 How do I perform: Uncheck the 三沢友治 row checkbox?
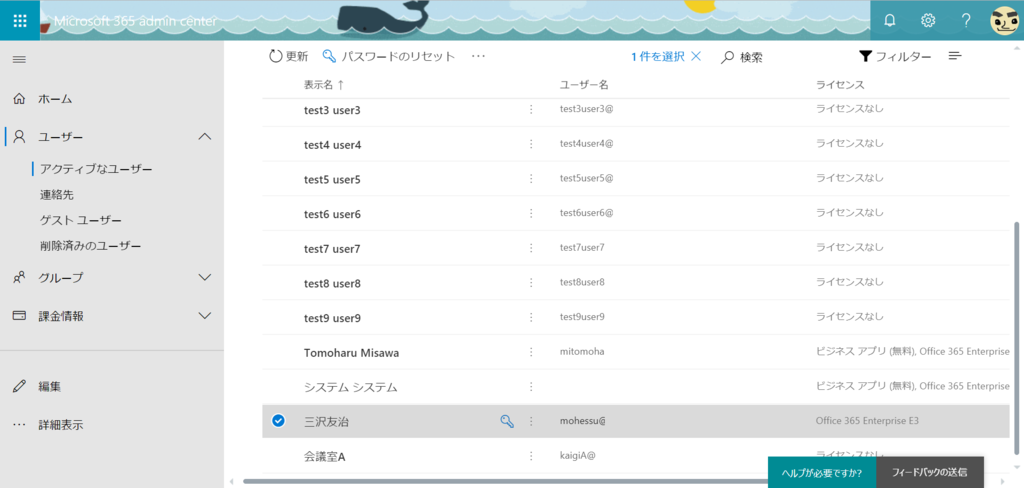pos(278,421)
